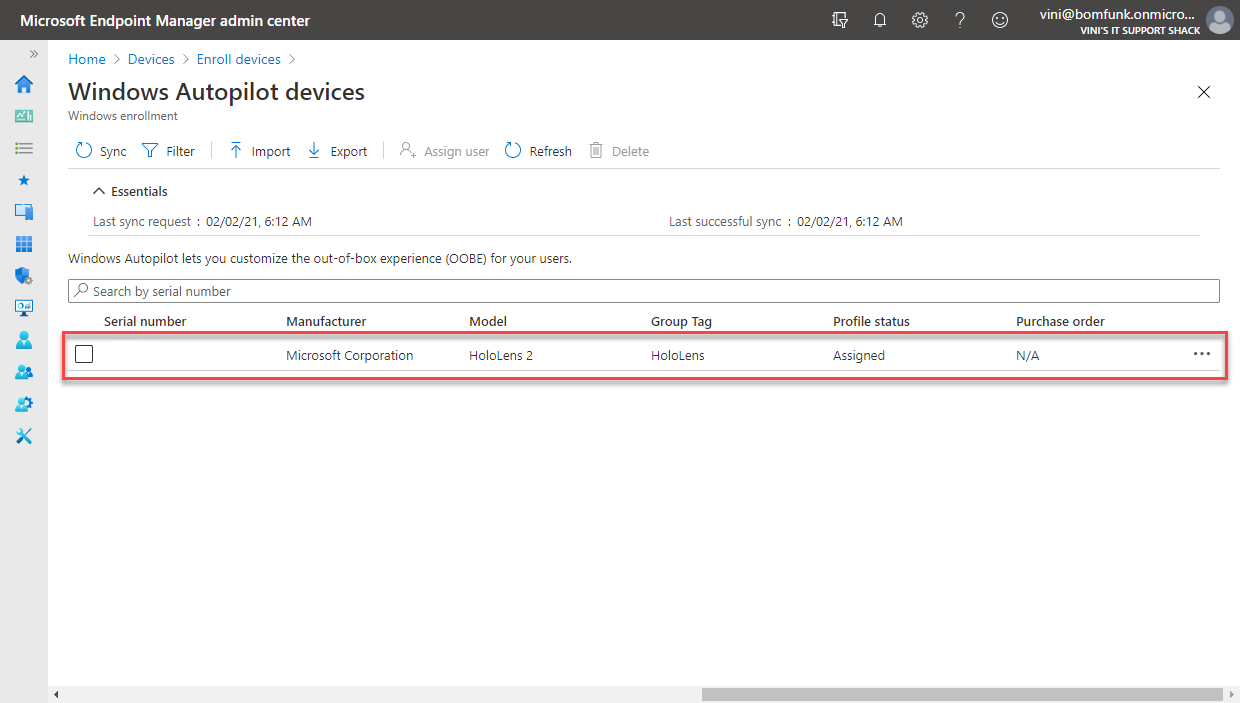Open Troubleshooting tools icon in sidebar

click(x=24, y=436)
